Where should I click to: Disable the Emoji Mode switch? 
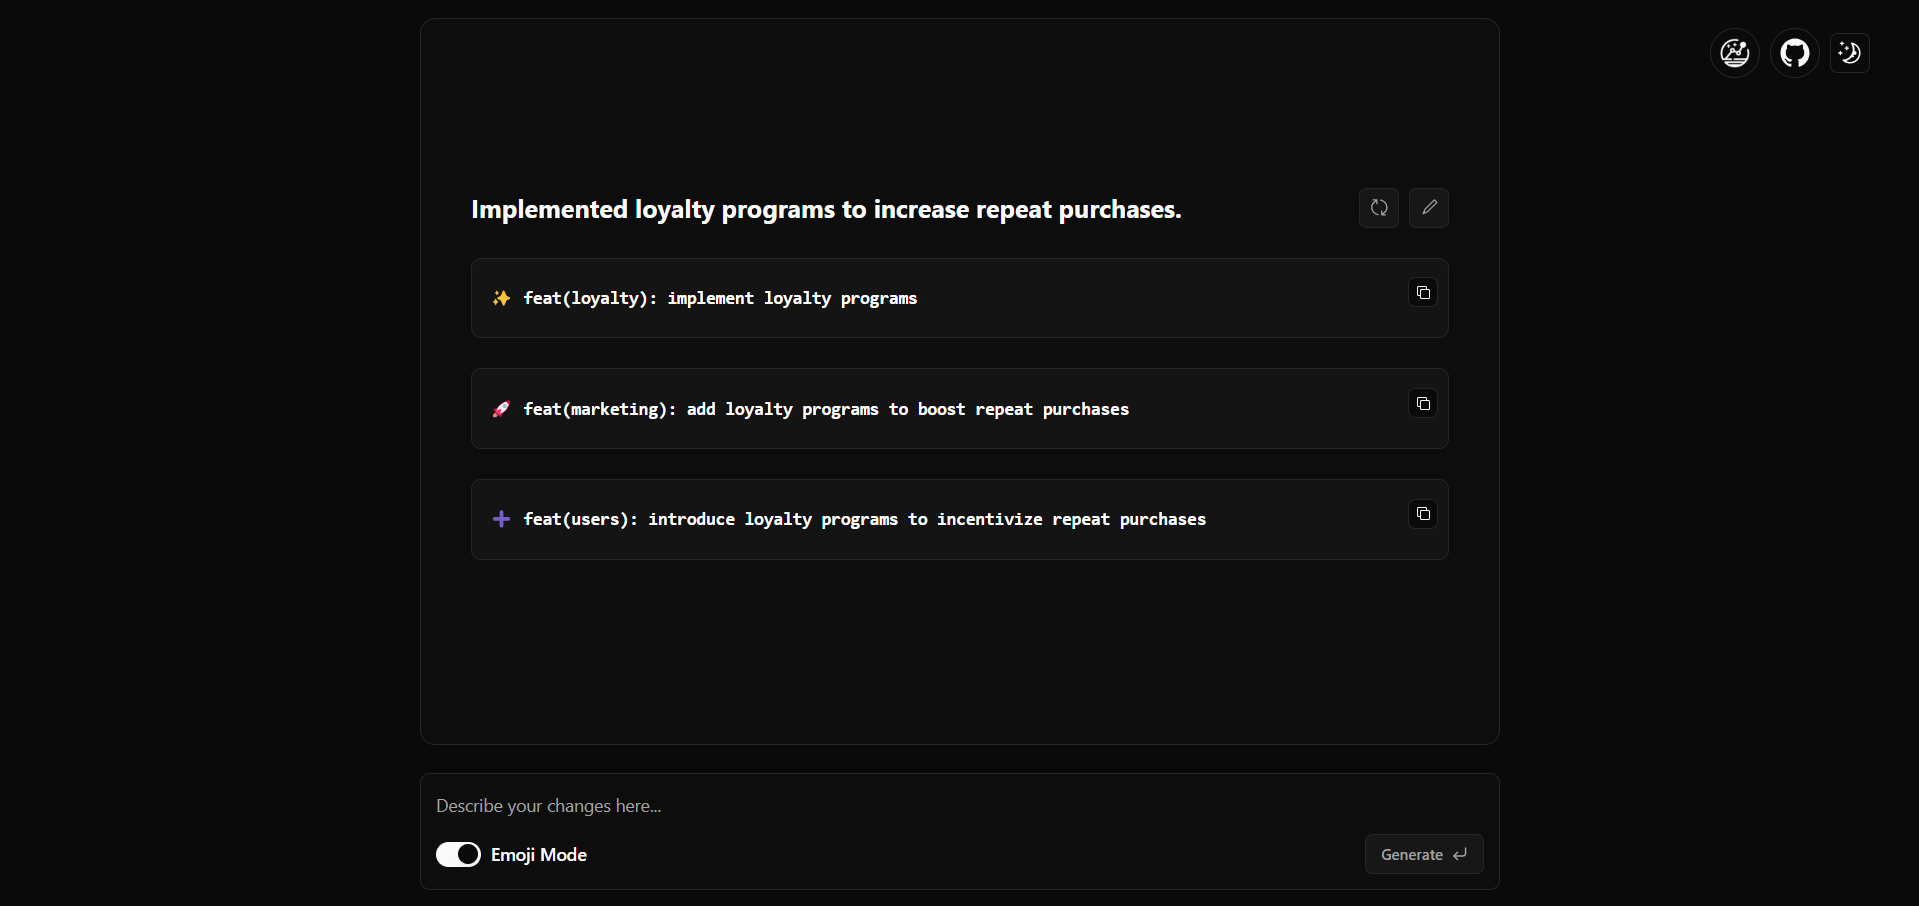(458, 855)
